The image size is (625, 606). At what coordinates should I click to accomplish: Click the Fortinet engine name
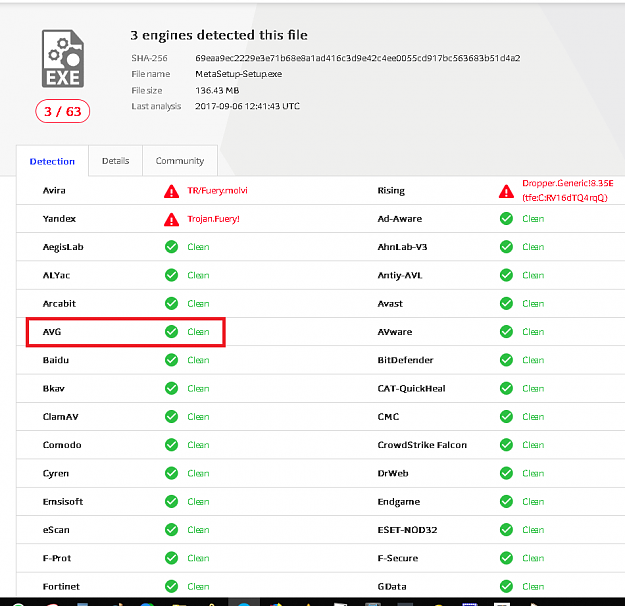61,586
